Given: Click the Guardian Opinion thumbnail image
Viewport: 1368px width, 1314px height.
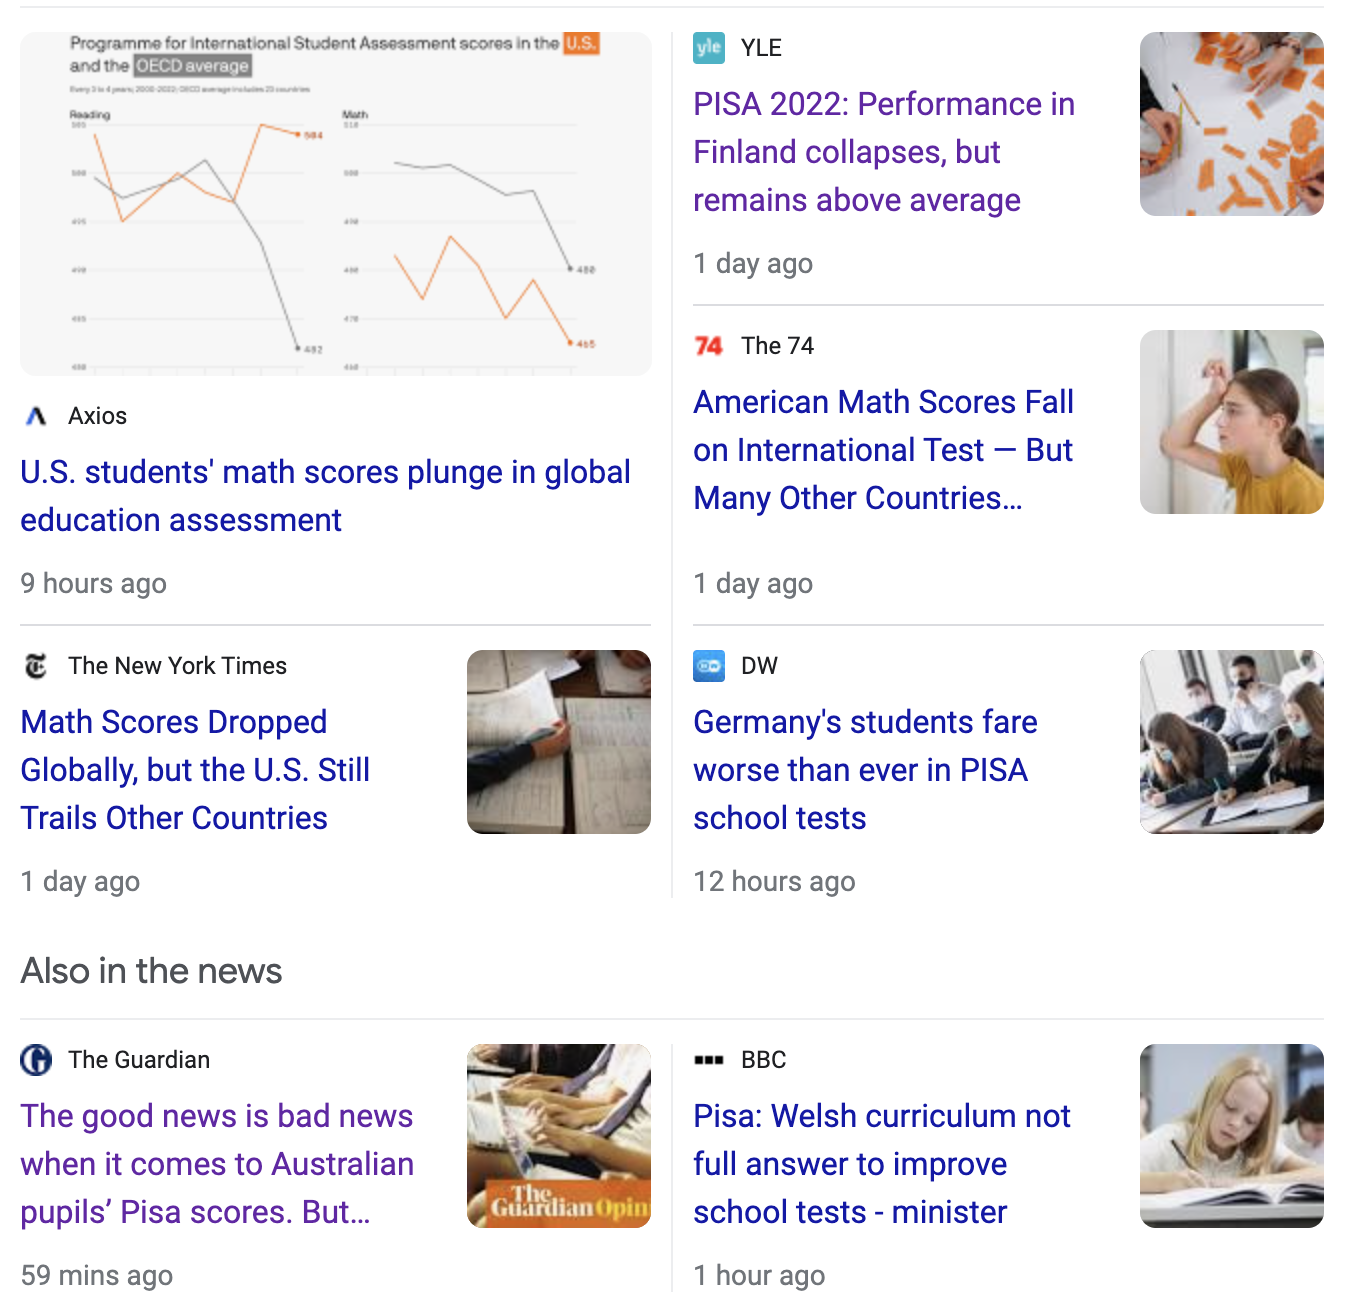Looking at the screenshot, I should tap(558, 1136).
